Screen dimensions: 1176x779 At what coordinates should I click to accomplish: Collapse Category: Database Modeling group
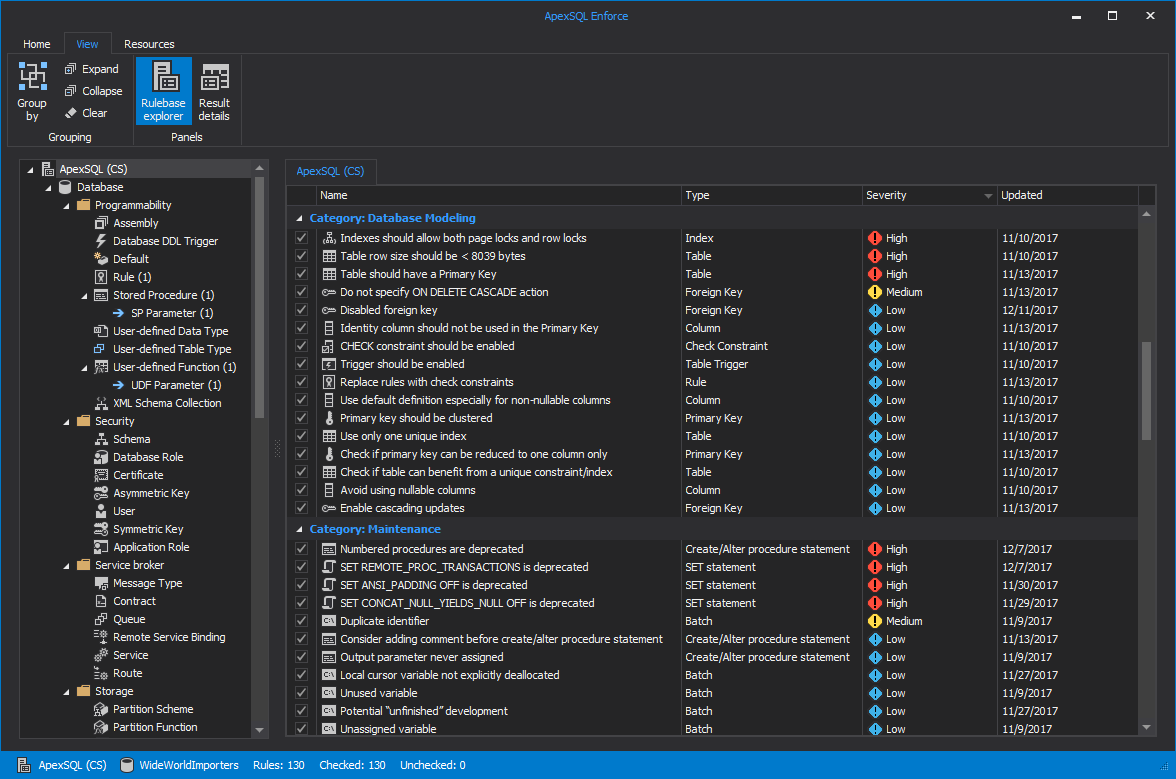point(299,218)
